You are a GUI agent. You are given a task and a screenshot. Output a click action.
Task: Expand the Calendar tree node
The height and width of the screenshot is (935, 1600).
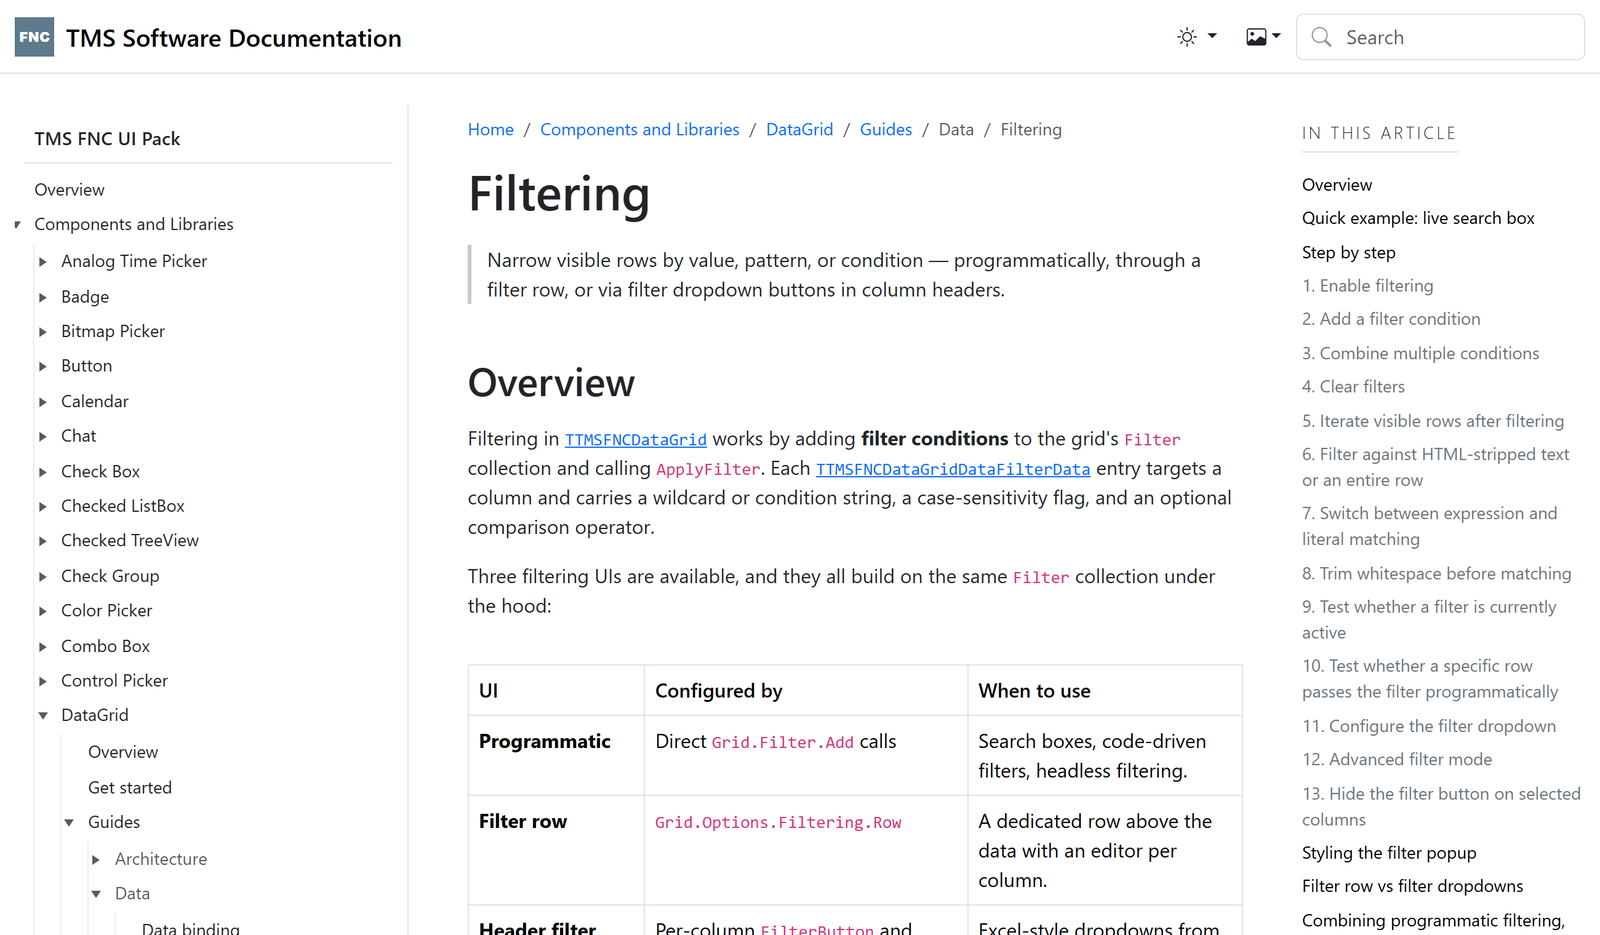pyautogui.click(x=43, y=401)
